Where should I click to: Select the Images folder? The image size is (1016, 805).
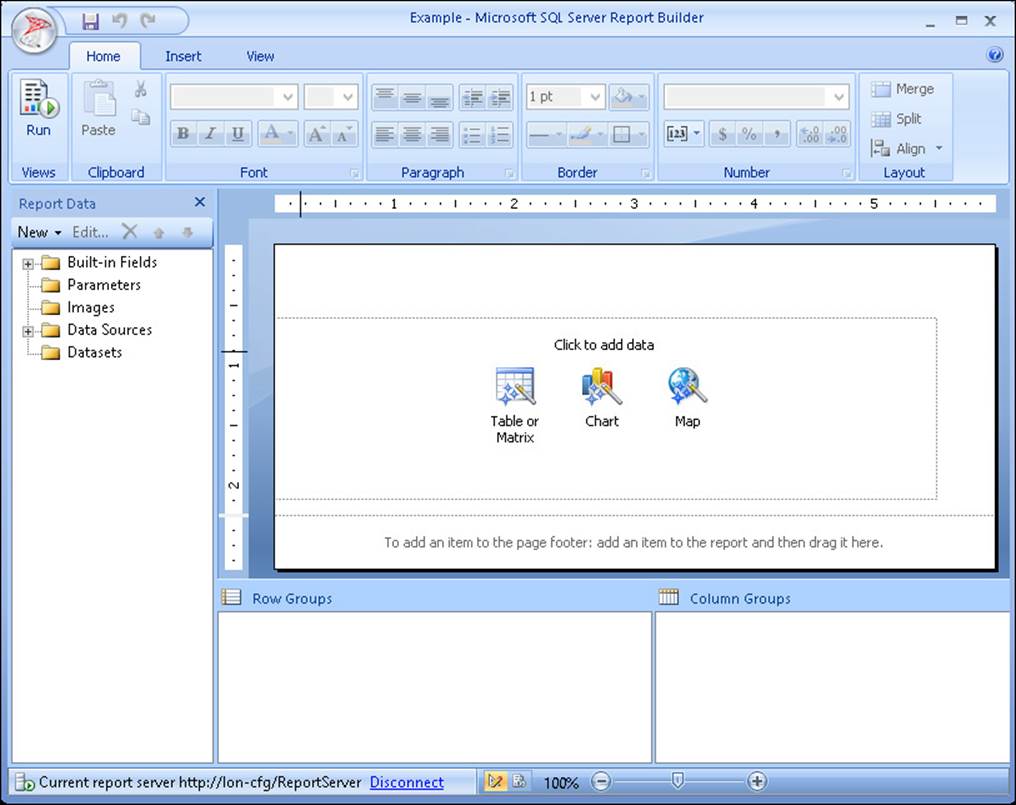[x=78, y=307]
